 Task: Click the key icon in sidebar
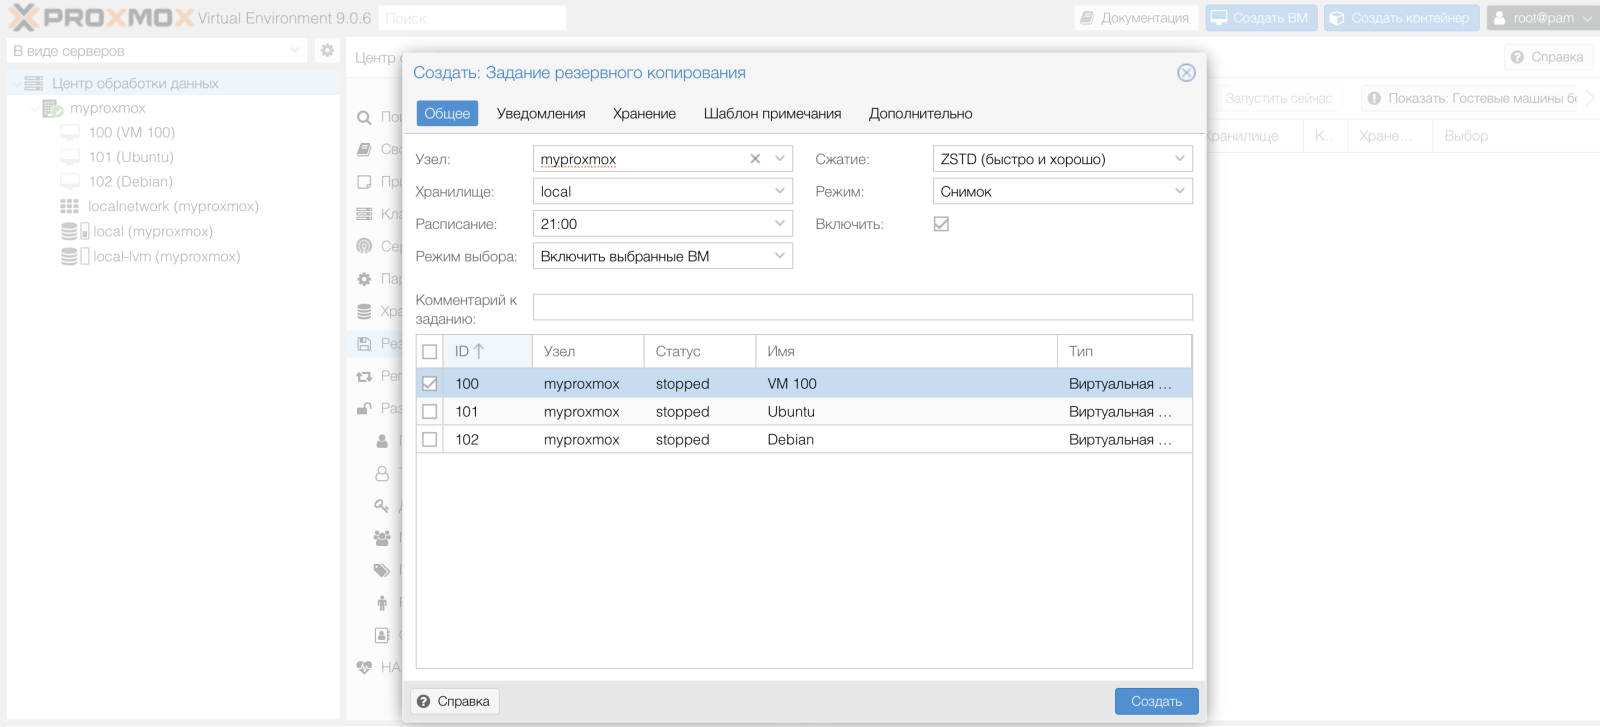click(382, 506)
